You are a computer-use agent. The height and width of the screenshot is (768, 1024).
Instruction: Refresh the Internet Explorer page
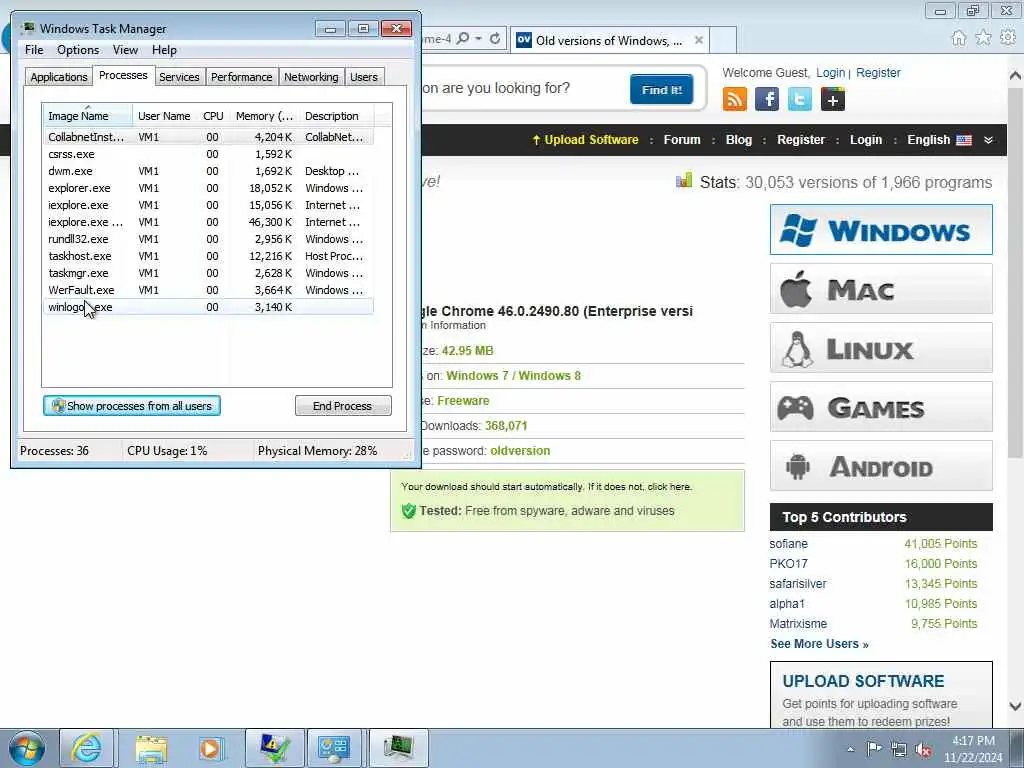pos(495,39)
